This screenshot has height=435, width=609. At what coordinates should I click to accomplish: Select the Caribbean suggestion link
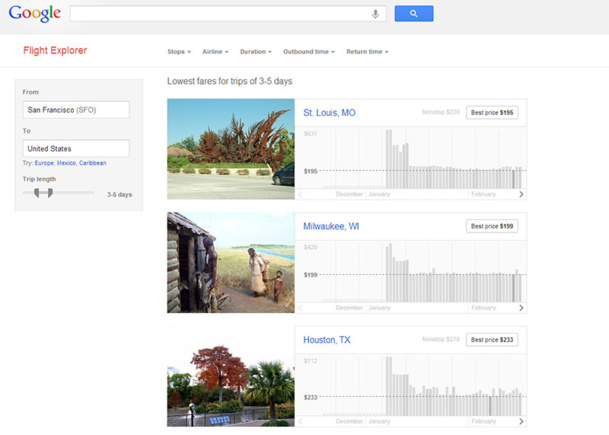(x=93, y=162)
